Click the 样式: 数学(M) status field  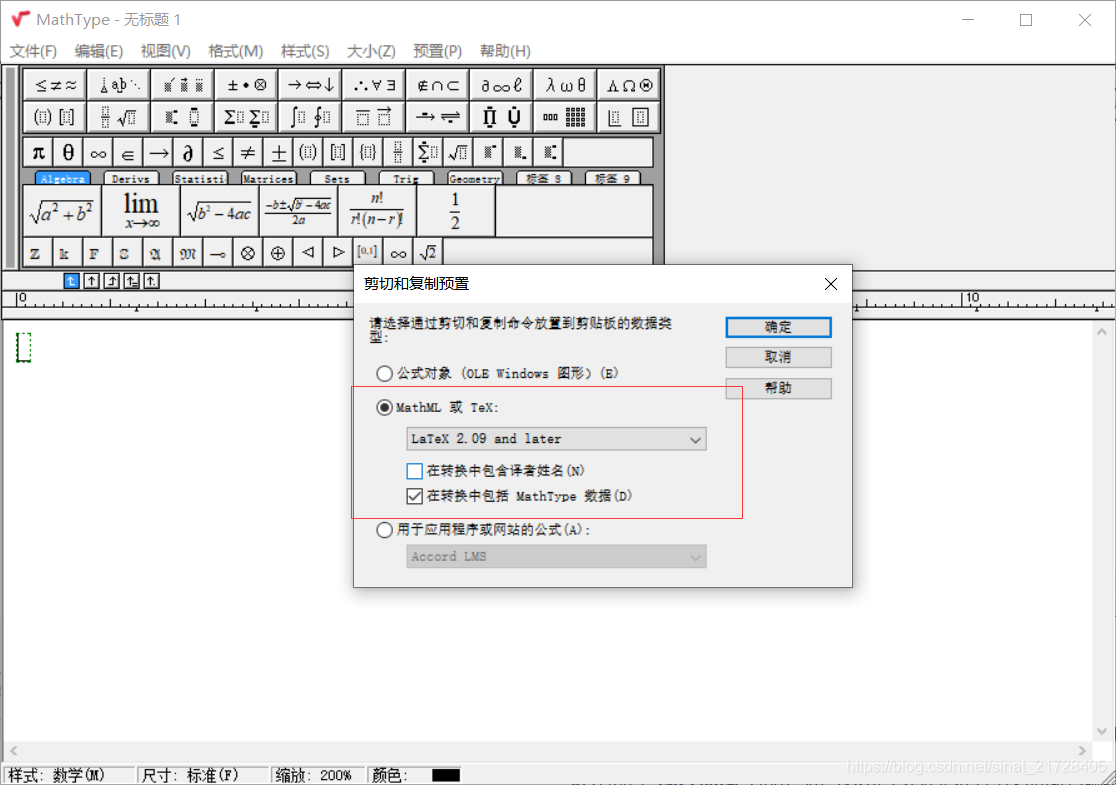[69, 775]
